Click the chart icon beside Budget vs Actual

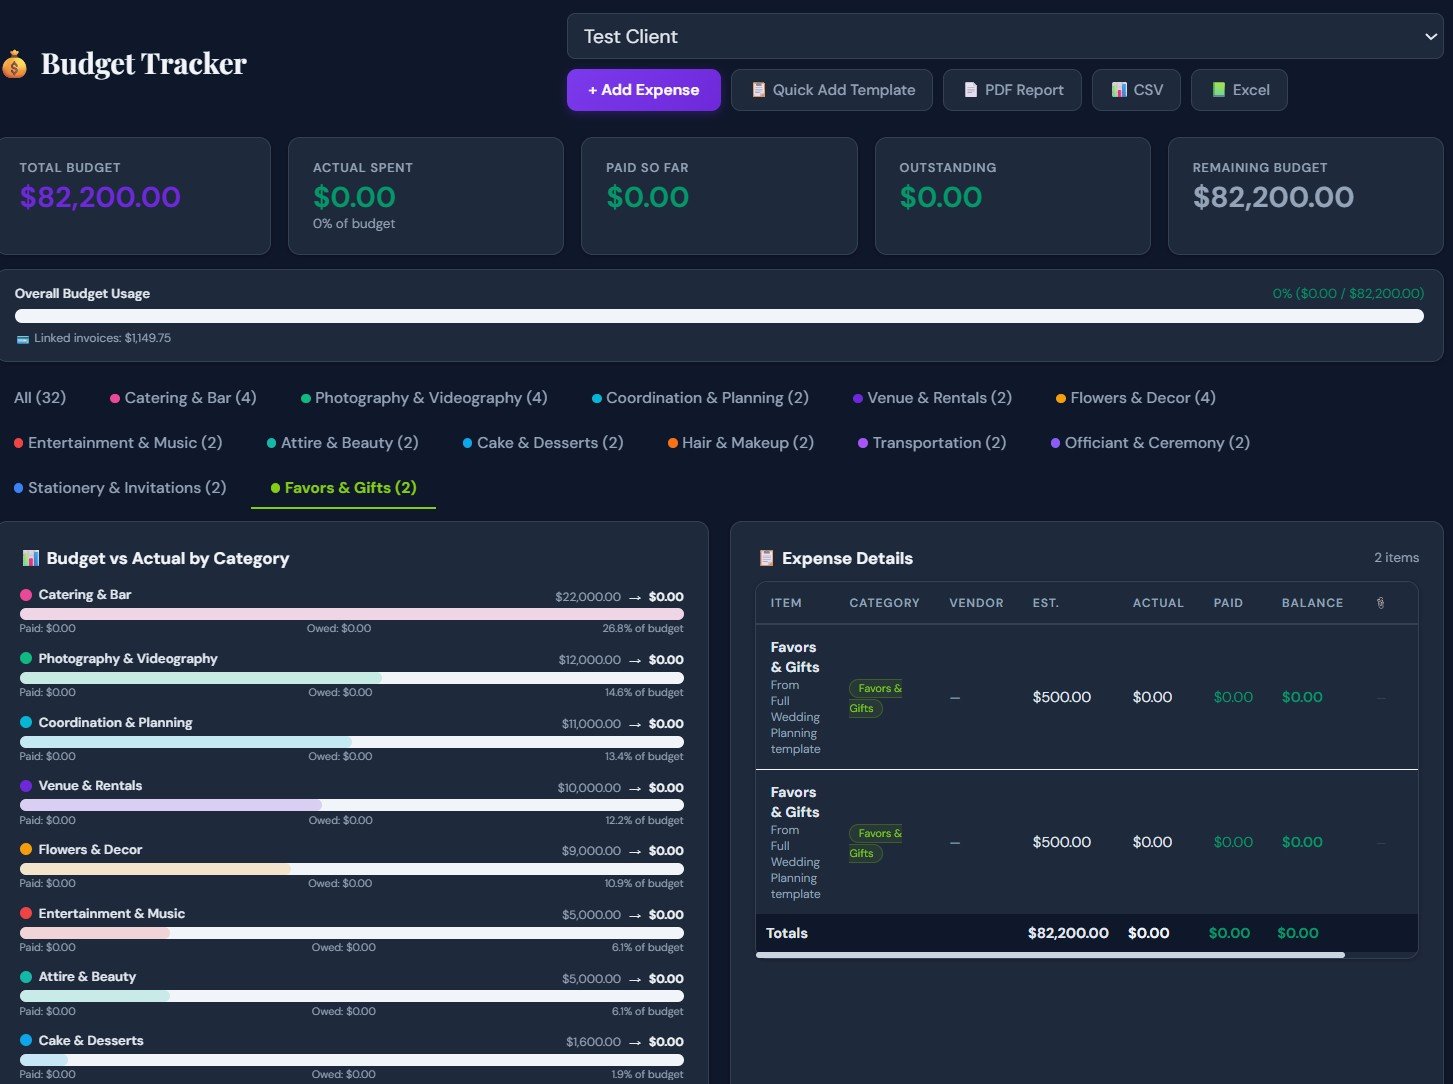click(x=31, y=558)
